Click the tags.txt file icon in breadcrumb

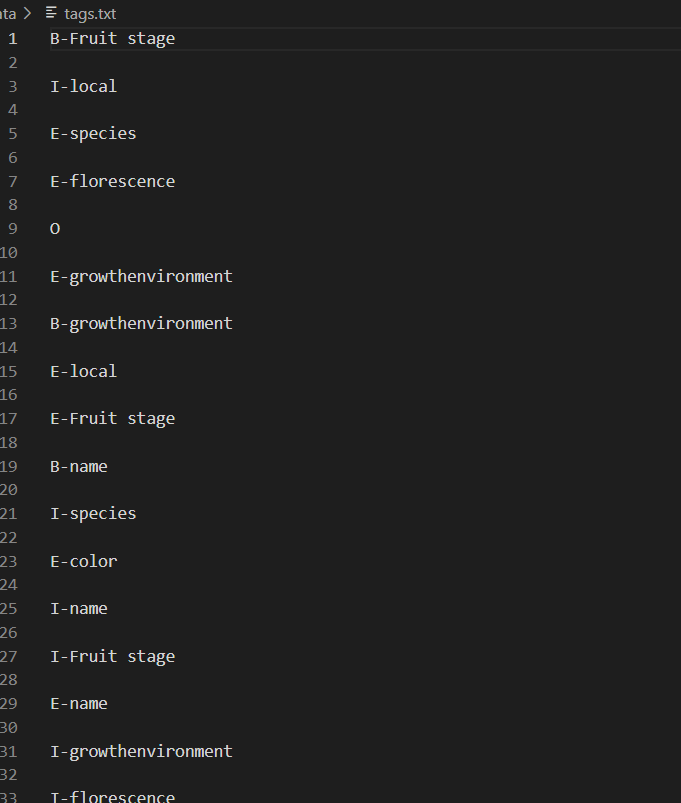point(51,13)
